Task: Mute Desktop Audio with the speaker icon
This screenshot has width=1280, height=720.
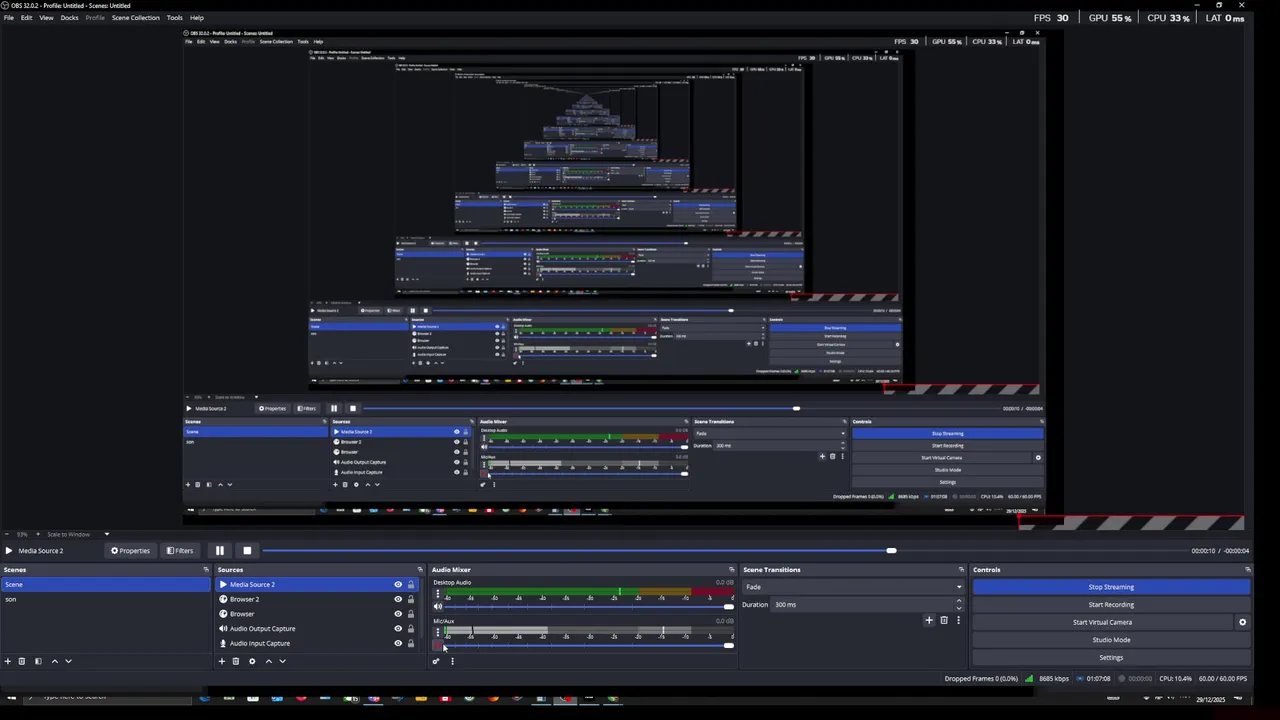Action: pos(437,606)
